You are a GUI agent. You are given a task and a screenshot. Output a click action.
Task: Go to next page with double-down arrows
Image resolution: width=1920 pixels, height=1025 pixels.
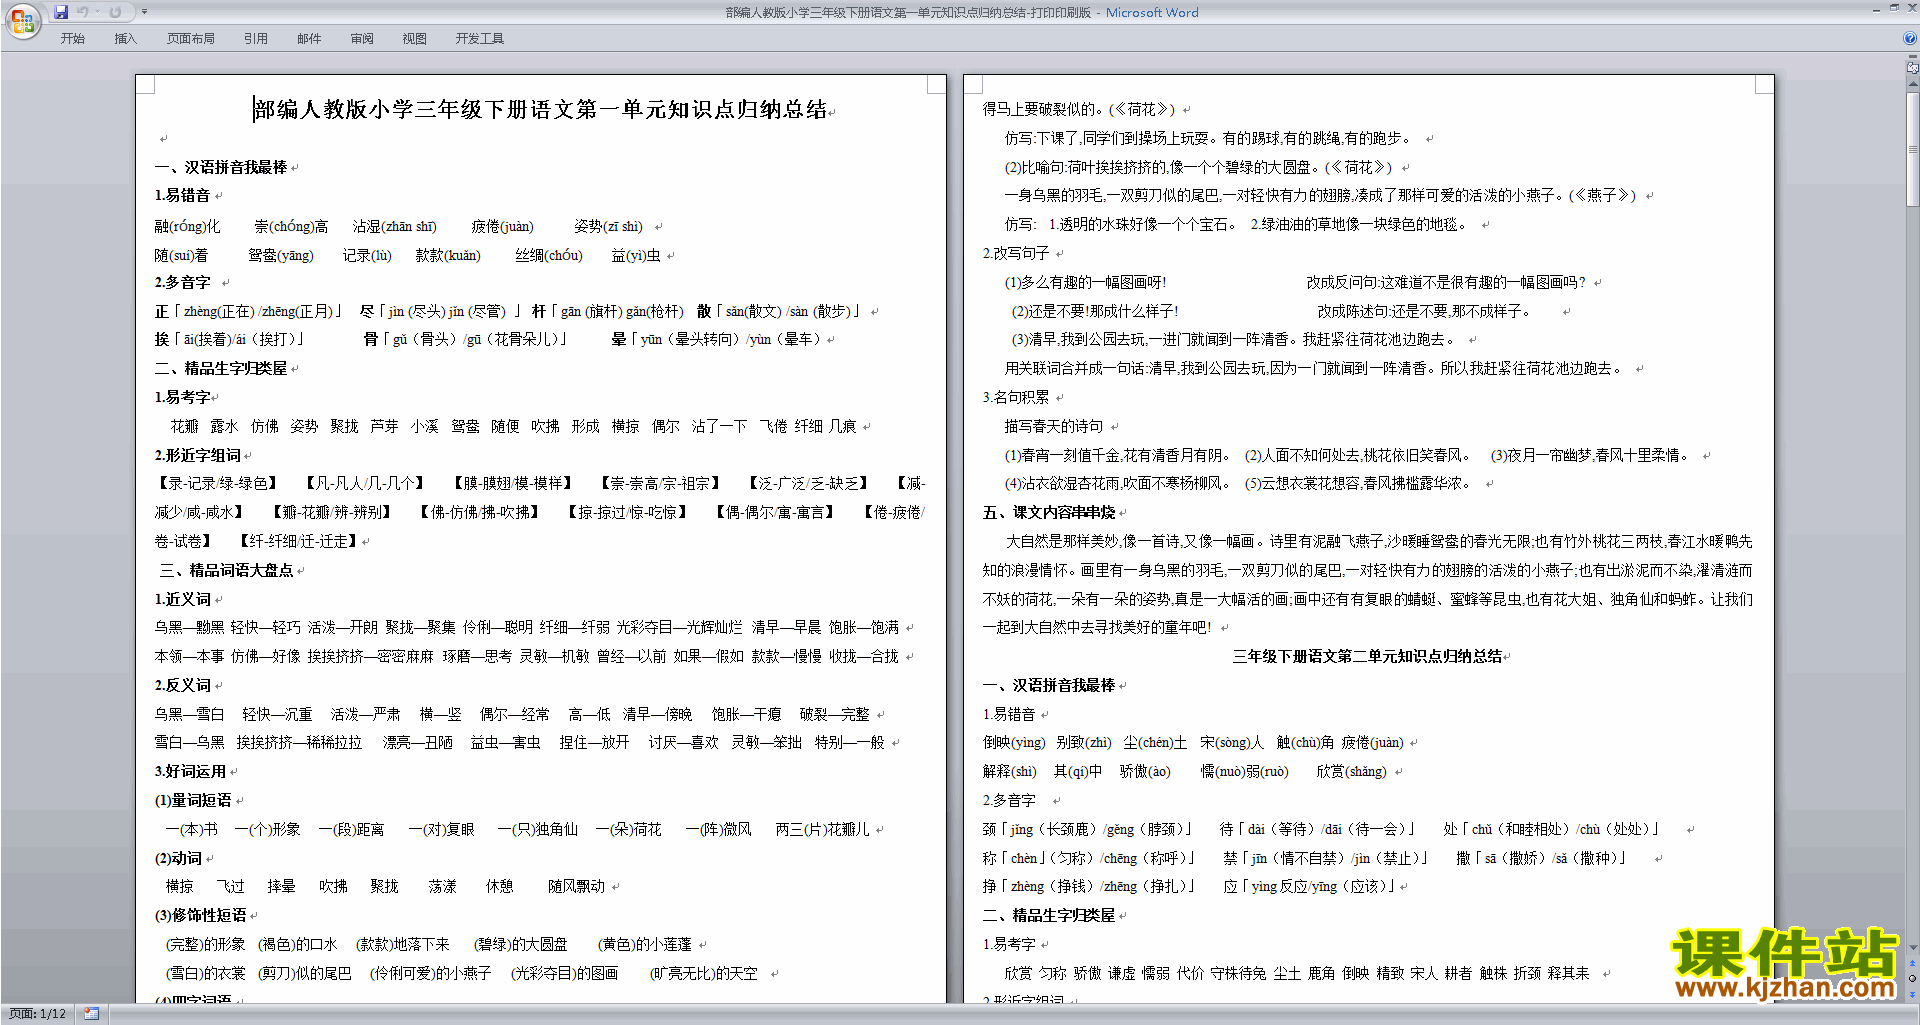click(x=1912, y=994)
